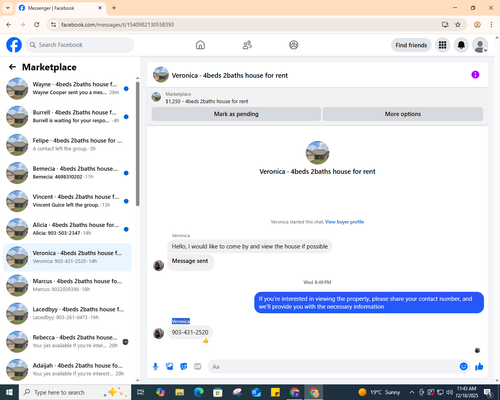Click address bar URL
The width and height of the screenshot is (500, 400).
pyautogui.click(x=117, y=25)
